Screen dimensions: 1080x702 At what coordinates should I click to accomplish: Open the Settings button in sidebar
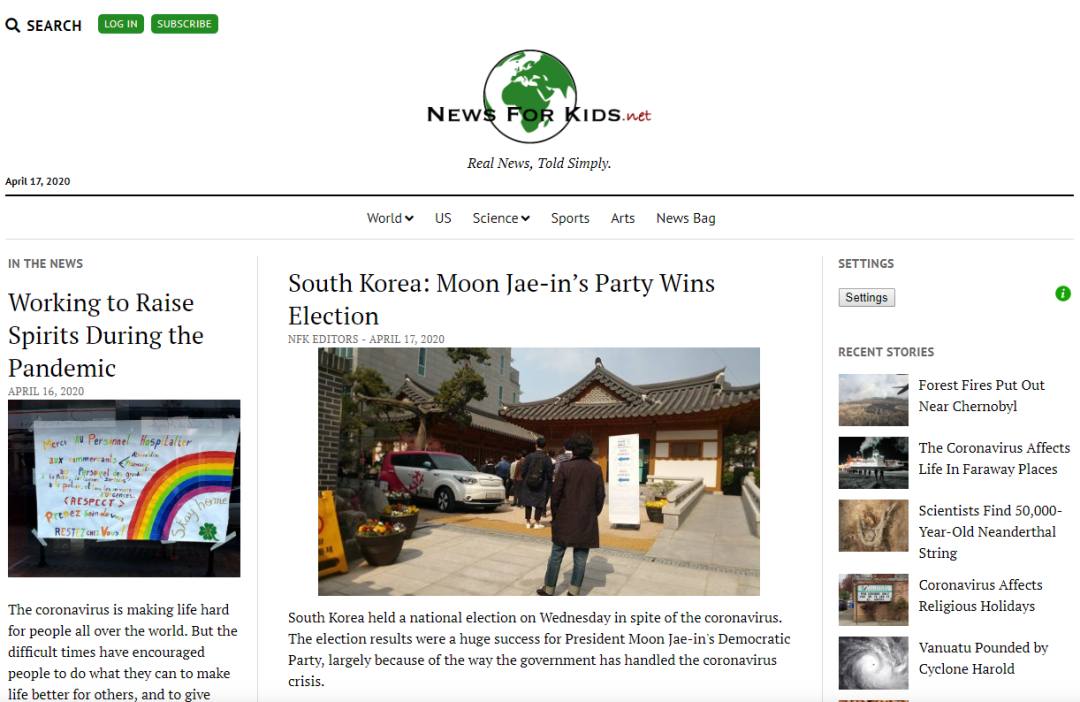tap(866, 298)
